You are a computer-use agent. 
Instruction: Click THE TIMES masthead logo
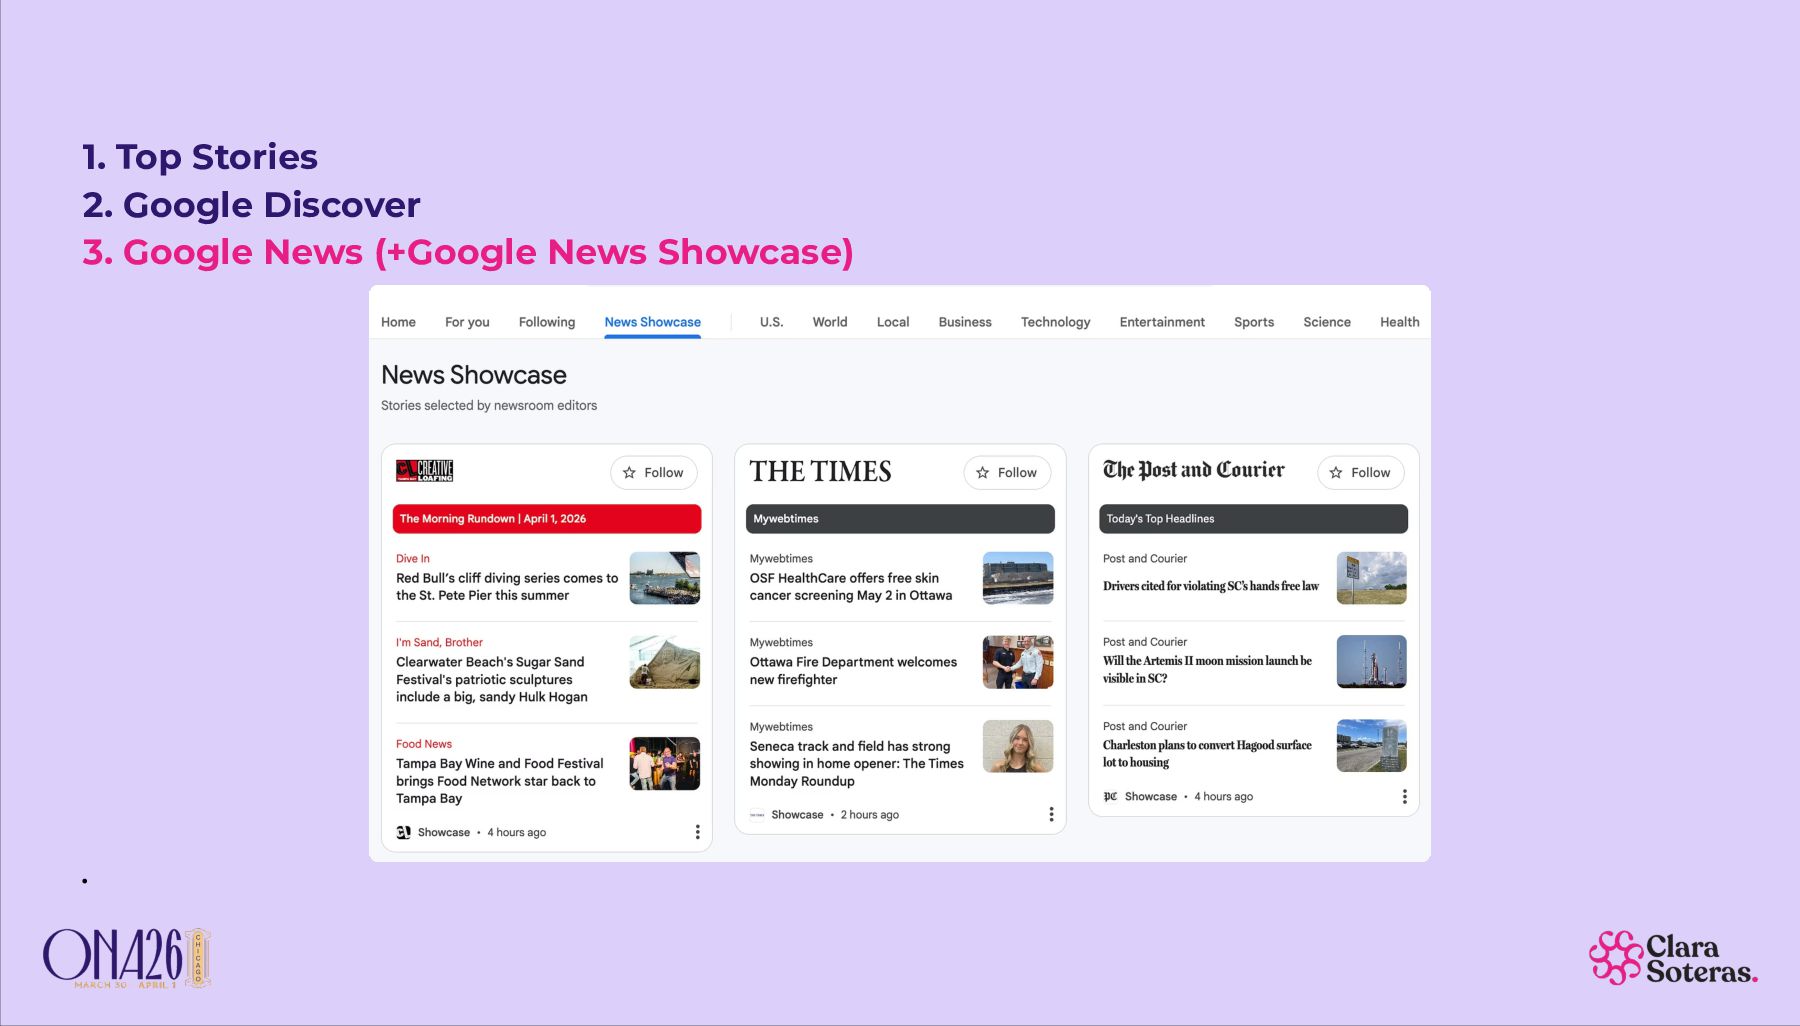(x=821, y=472)
